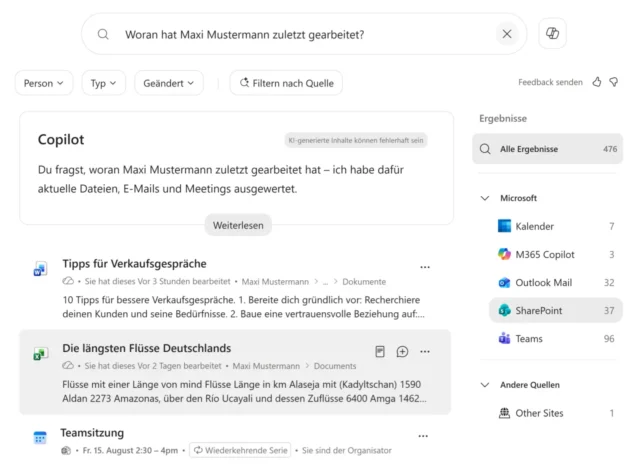Screen dimensions: 640x476
Task: Open more options for Teamsitzung
Action: (423, 436)
